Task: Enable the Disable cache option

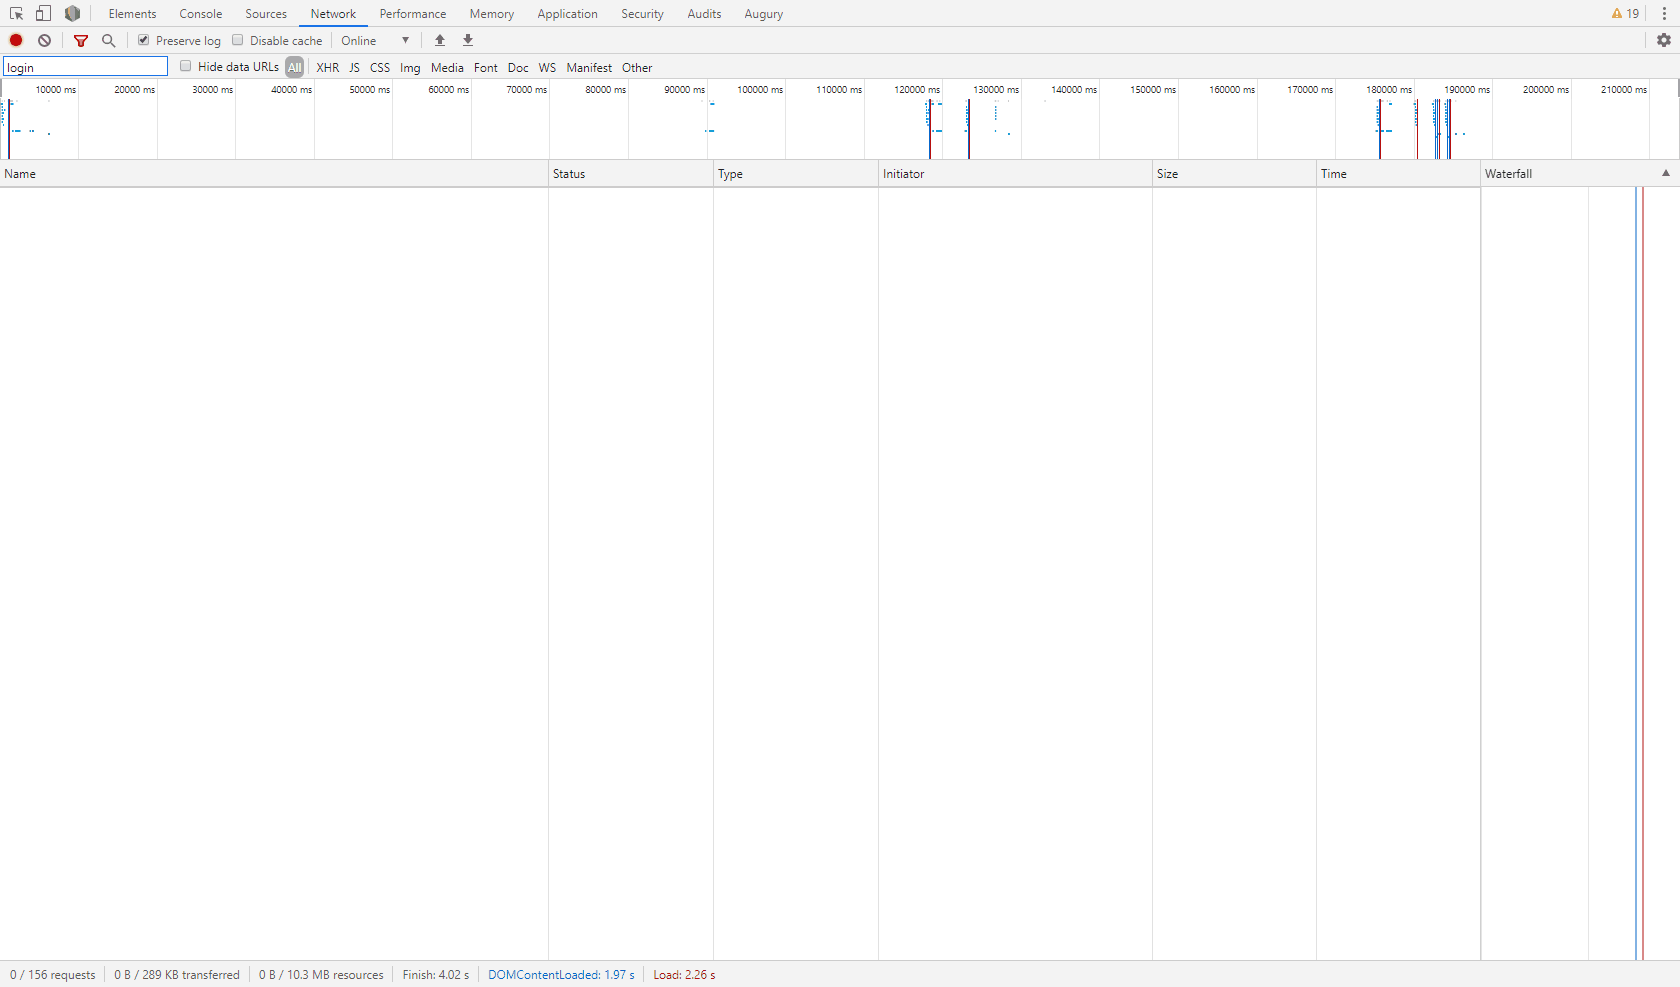Action: click(x=238, y=40)
